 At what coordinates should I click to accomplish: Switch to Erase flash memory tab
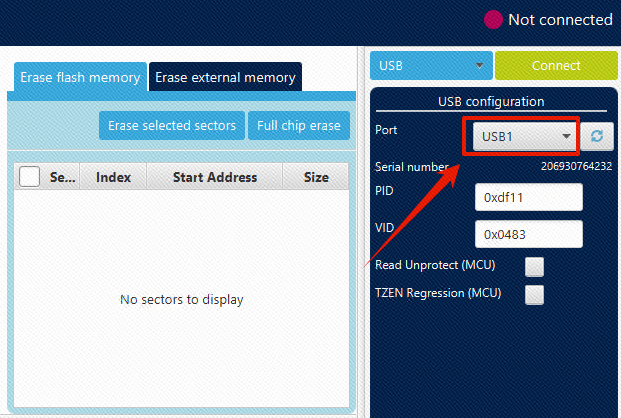click(78, 77)
